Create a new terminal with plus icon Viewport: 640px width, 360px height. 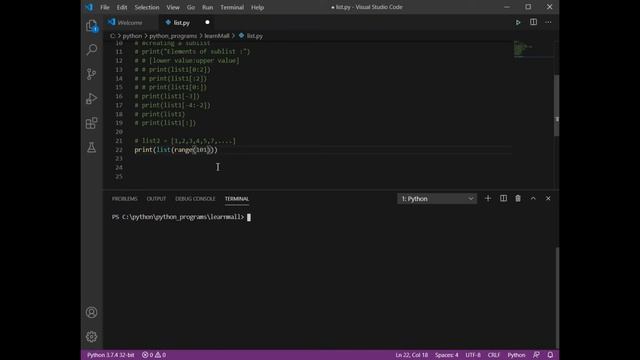point(488,198)
